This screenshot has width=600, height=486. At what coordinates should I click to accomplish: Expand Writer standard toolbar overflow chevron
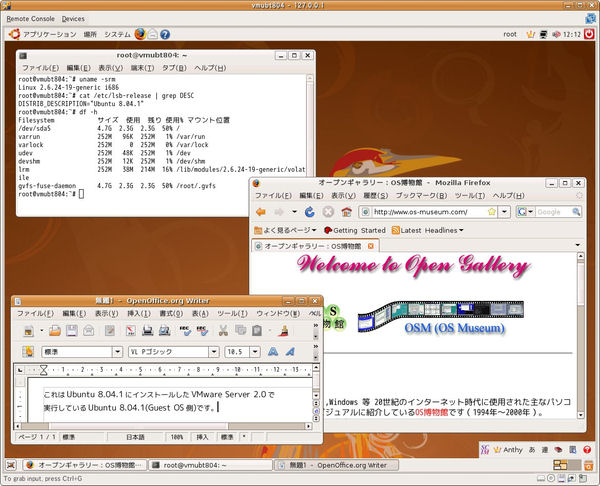(x=316, y=326)
